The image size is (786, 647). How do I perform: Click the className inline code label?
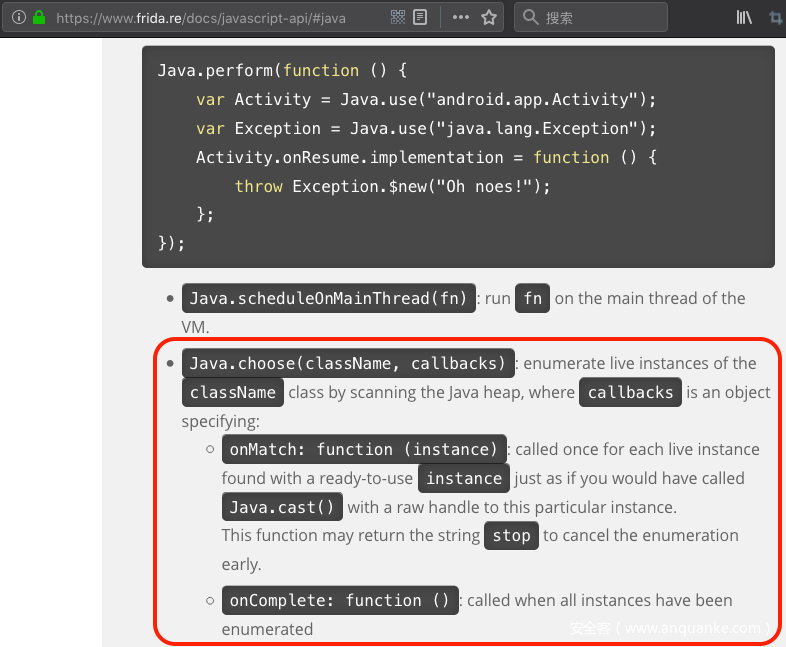tap(233, 392)
